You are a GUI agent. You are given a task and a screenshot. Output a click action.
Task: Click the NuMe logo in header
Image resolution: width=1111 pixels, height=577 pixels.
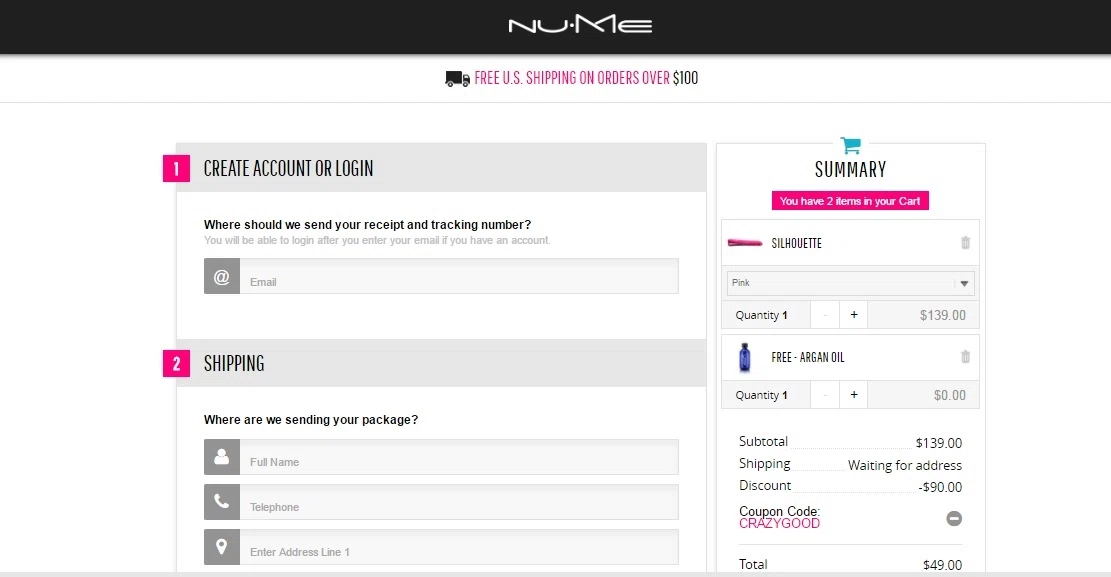580,26
